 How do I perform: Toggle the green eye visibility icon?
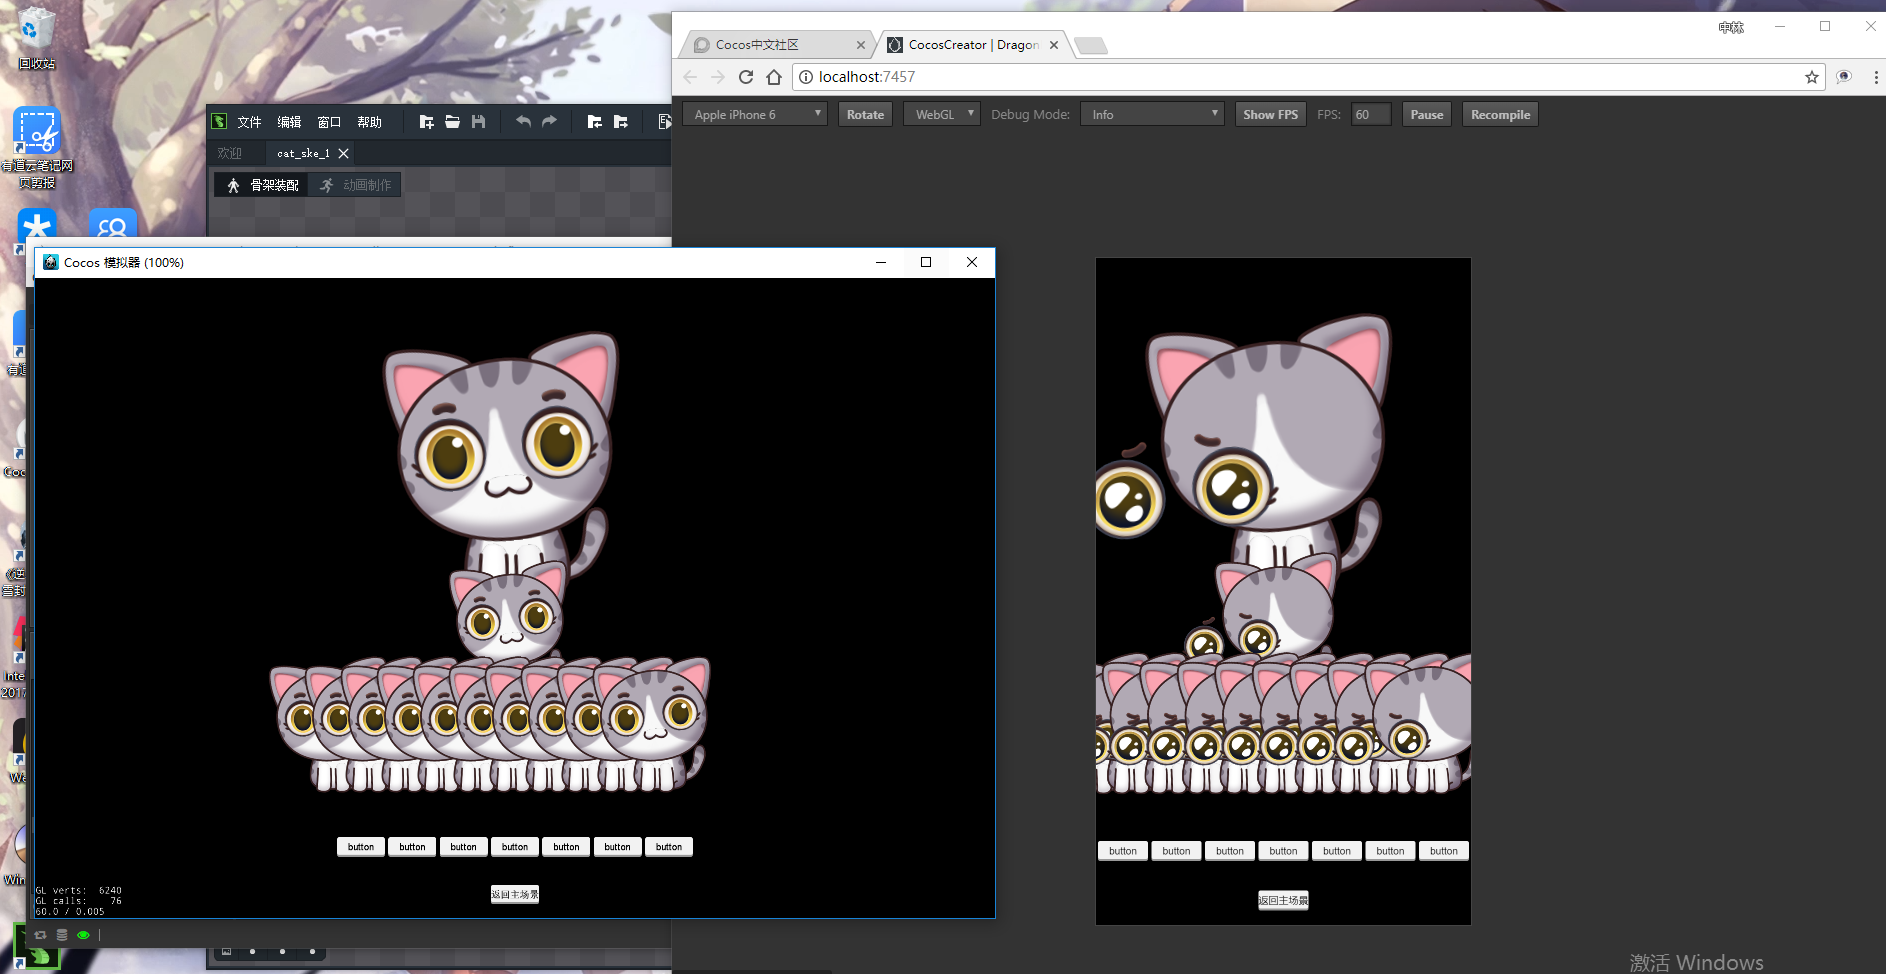coord(83,935)
